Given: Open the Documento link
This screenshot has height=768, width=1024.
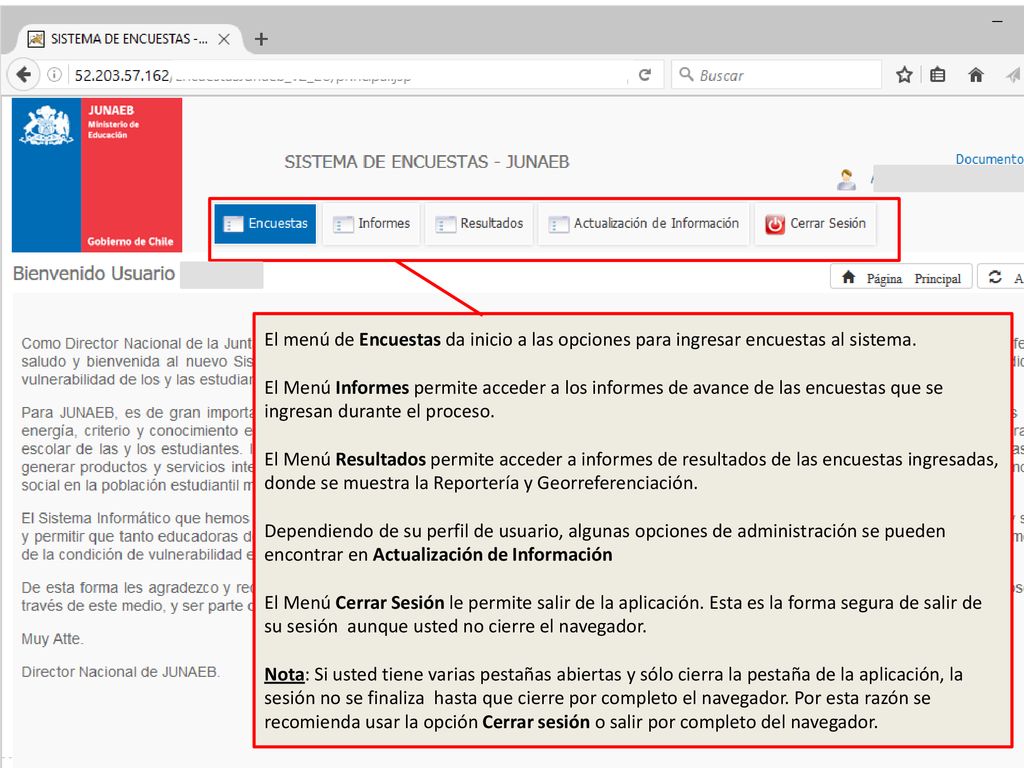Looking at the screenshot, I should 989,159.
